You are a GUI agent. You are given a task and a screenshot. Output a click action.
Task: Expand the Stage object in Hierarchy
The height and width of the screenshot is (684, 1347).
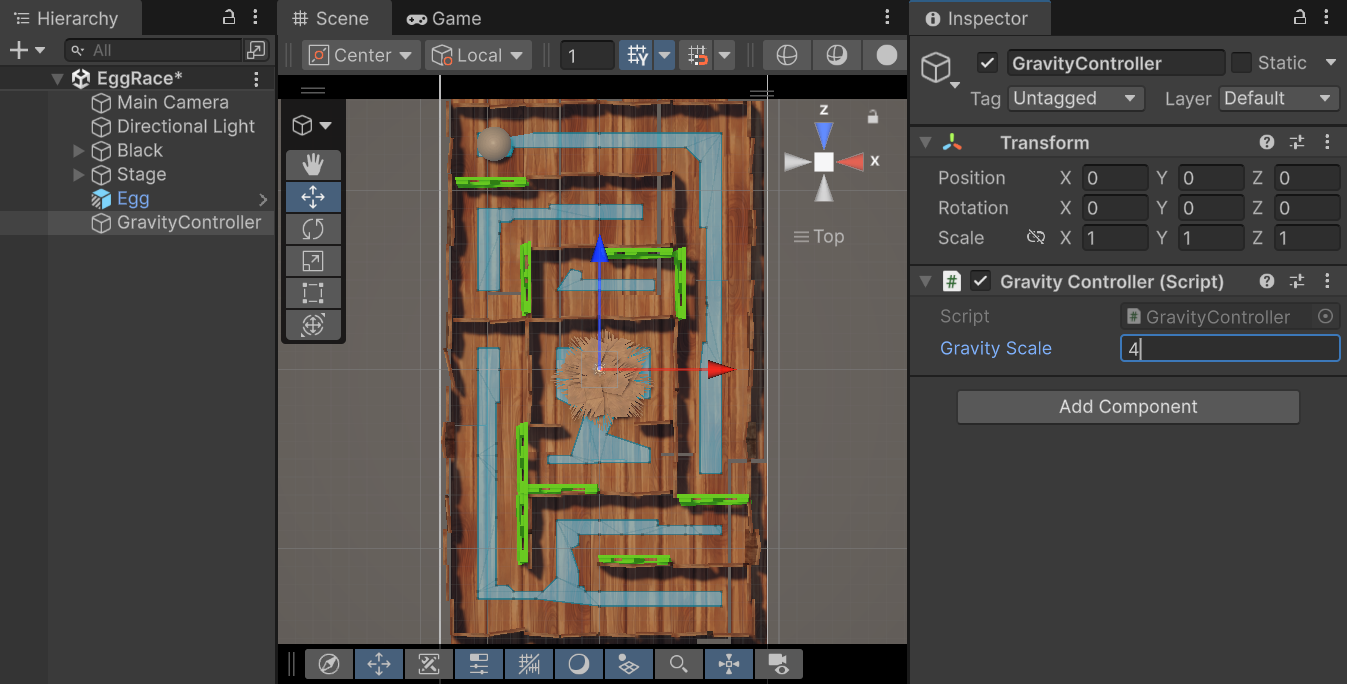[79, 175]
